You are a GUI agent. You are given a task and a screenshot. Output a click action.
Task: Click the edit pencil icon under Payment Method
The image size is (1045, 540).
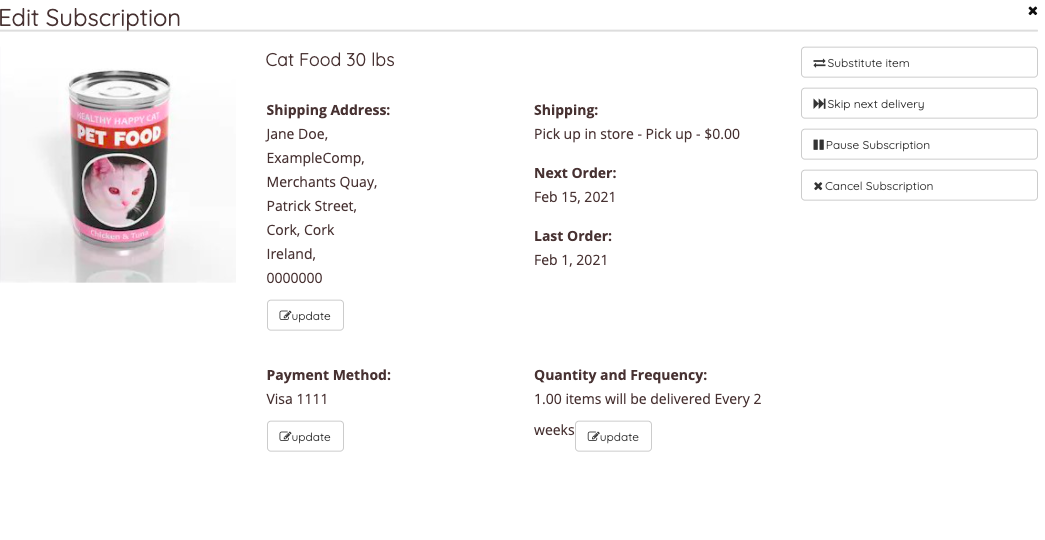point(285,437)
